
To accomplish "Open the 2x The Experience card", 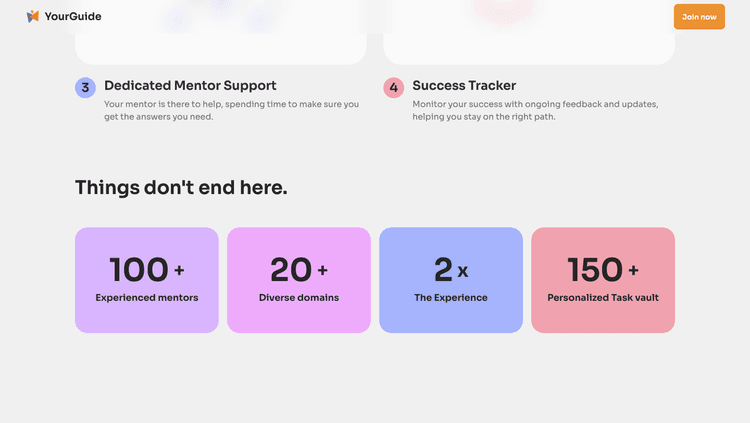I will click(451, 280).
